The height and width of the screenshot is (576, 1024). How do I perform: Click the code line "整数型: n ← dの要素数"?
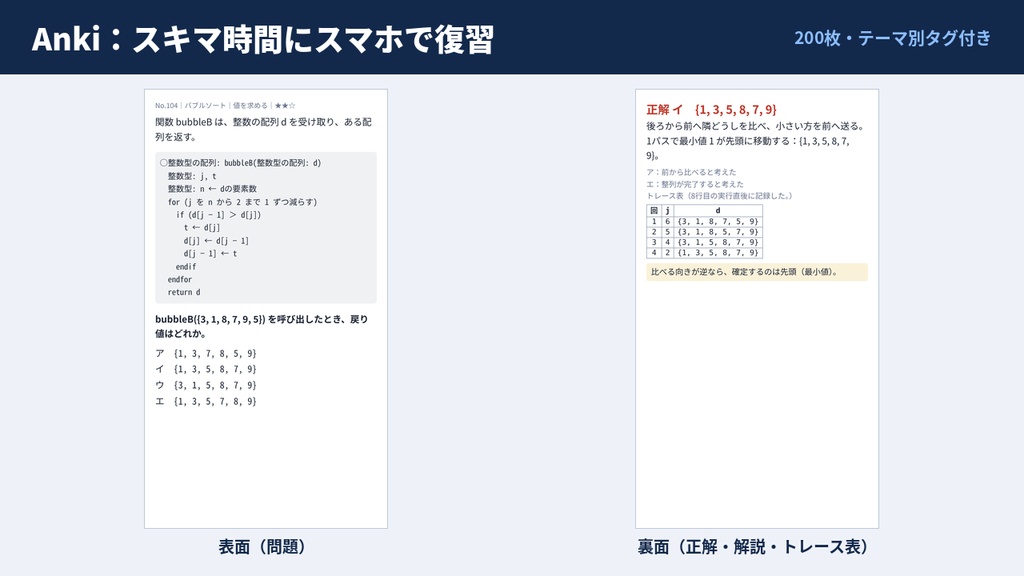tap(212, 189)
